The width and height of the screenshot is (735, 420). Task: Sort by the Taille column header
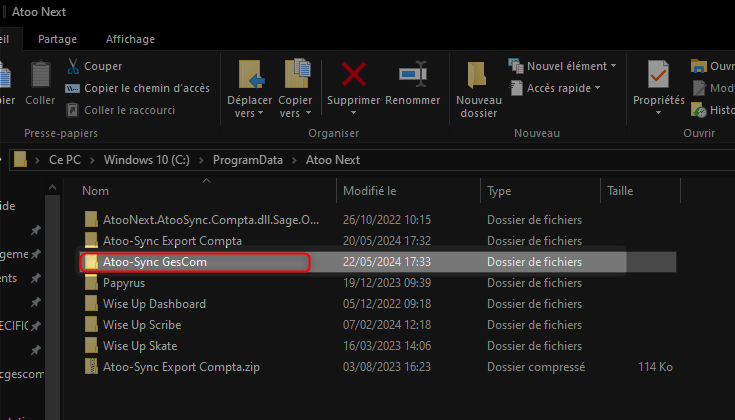point(620,191)
